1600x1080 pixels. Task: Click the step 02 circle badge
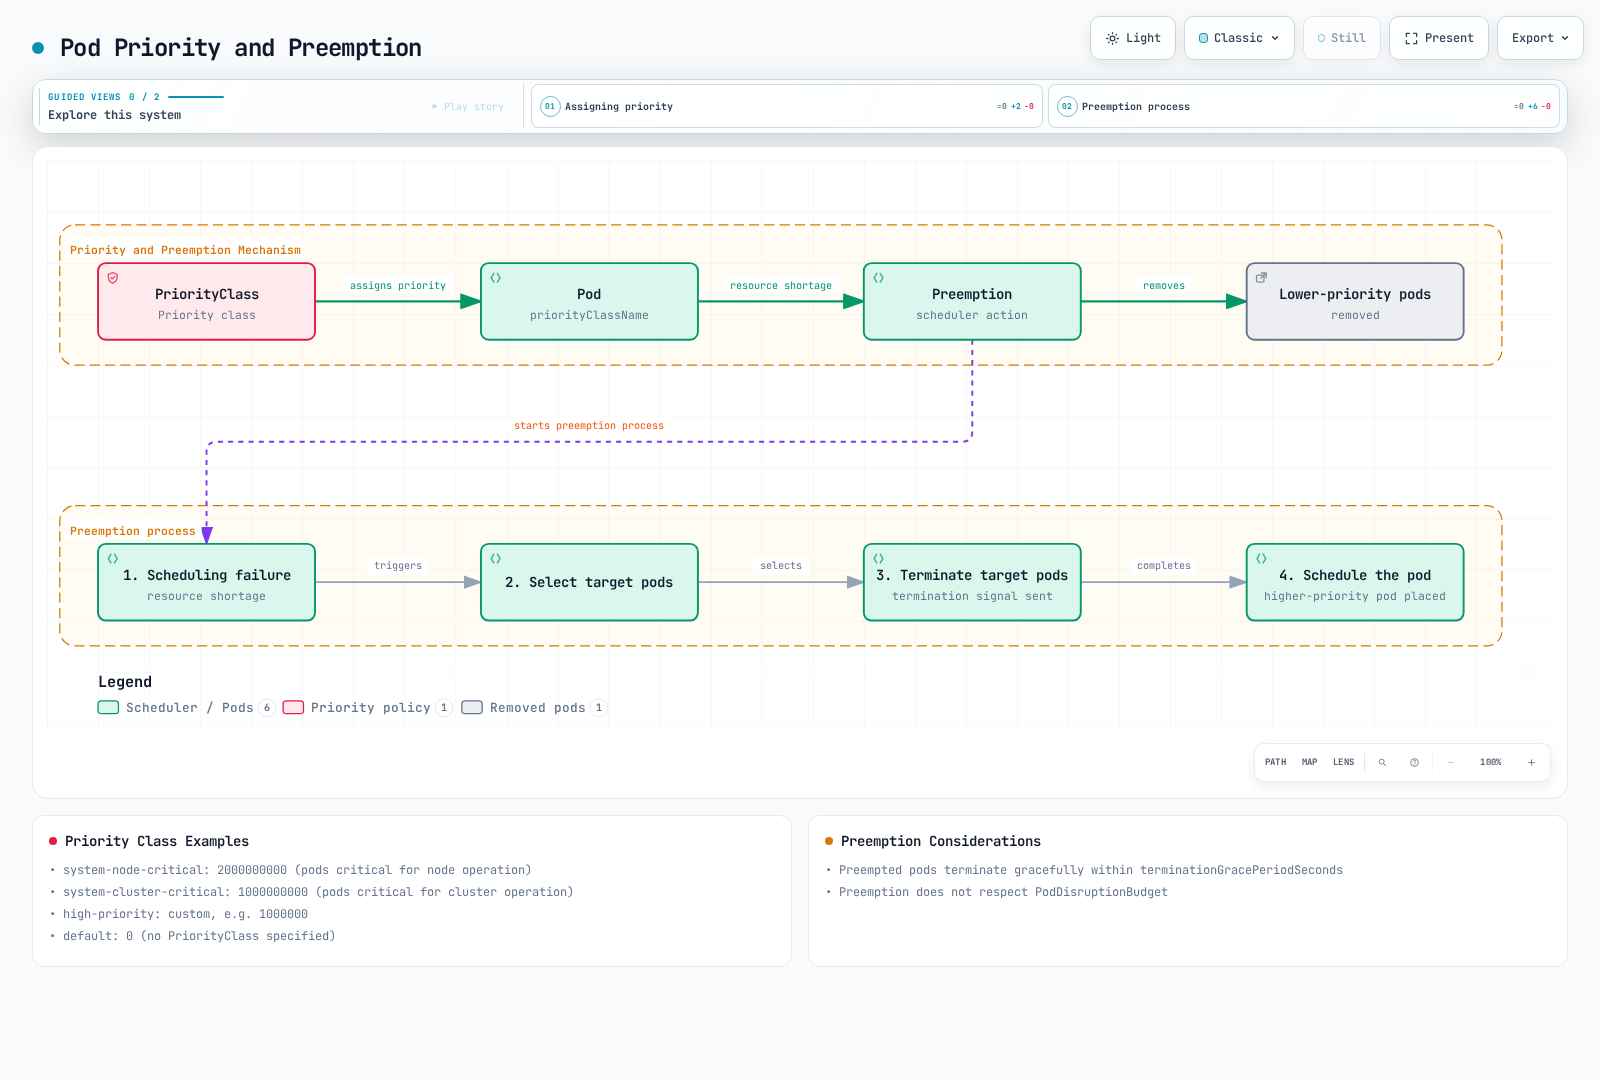click(1067, 106)
